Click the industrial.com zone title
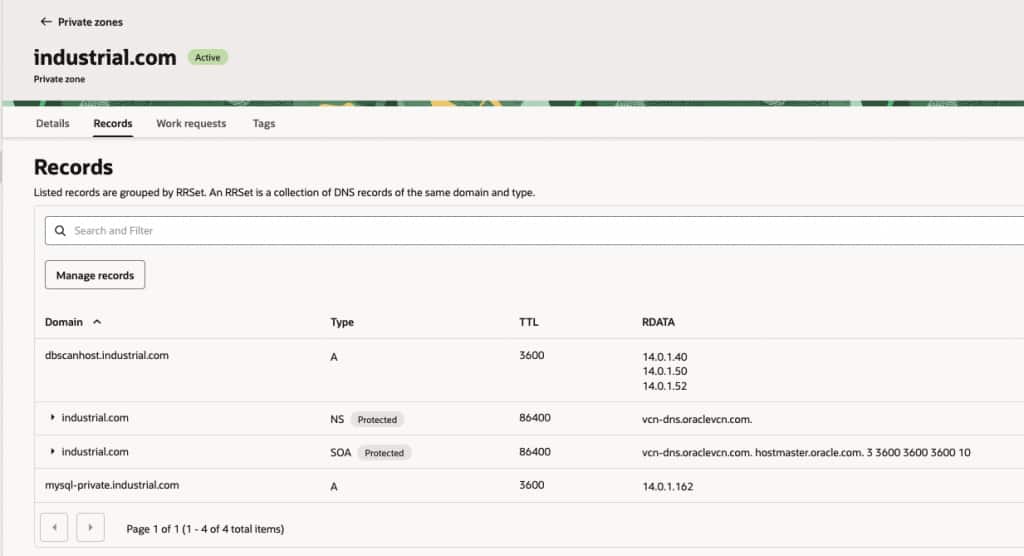The height and width of the screenshot is (556, 1024). 105,57
